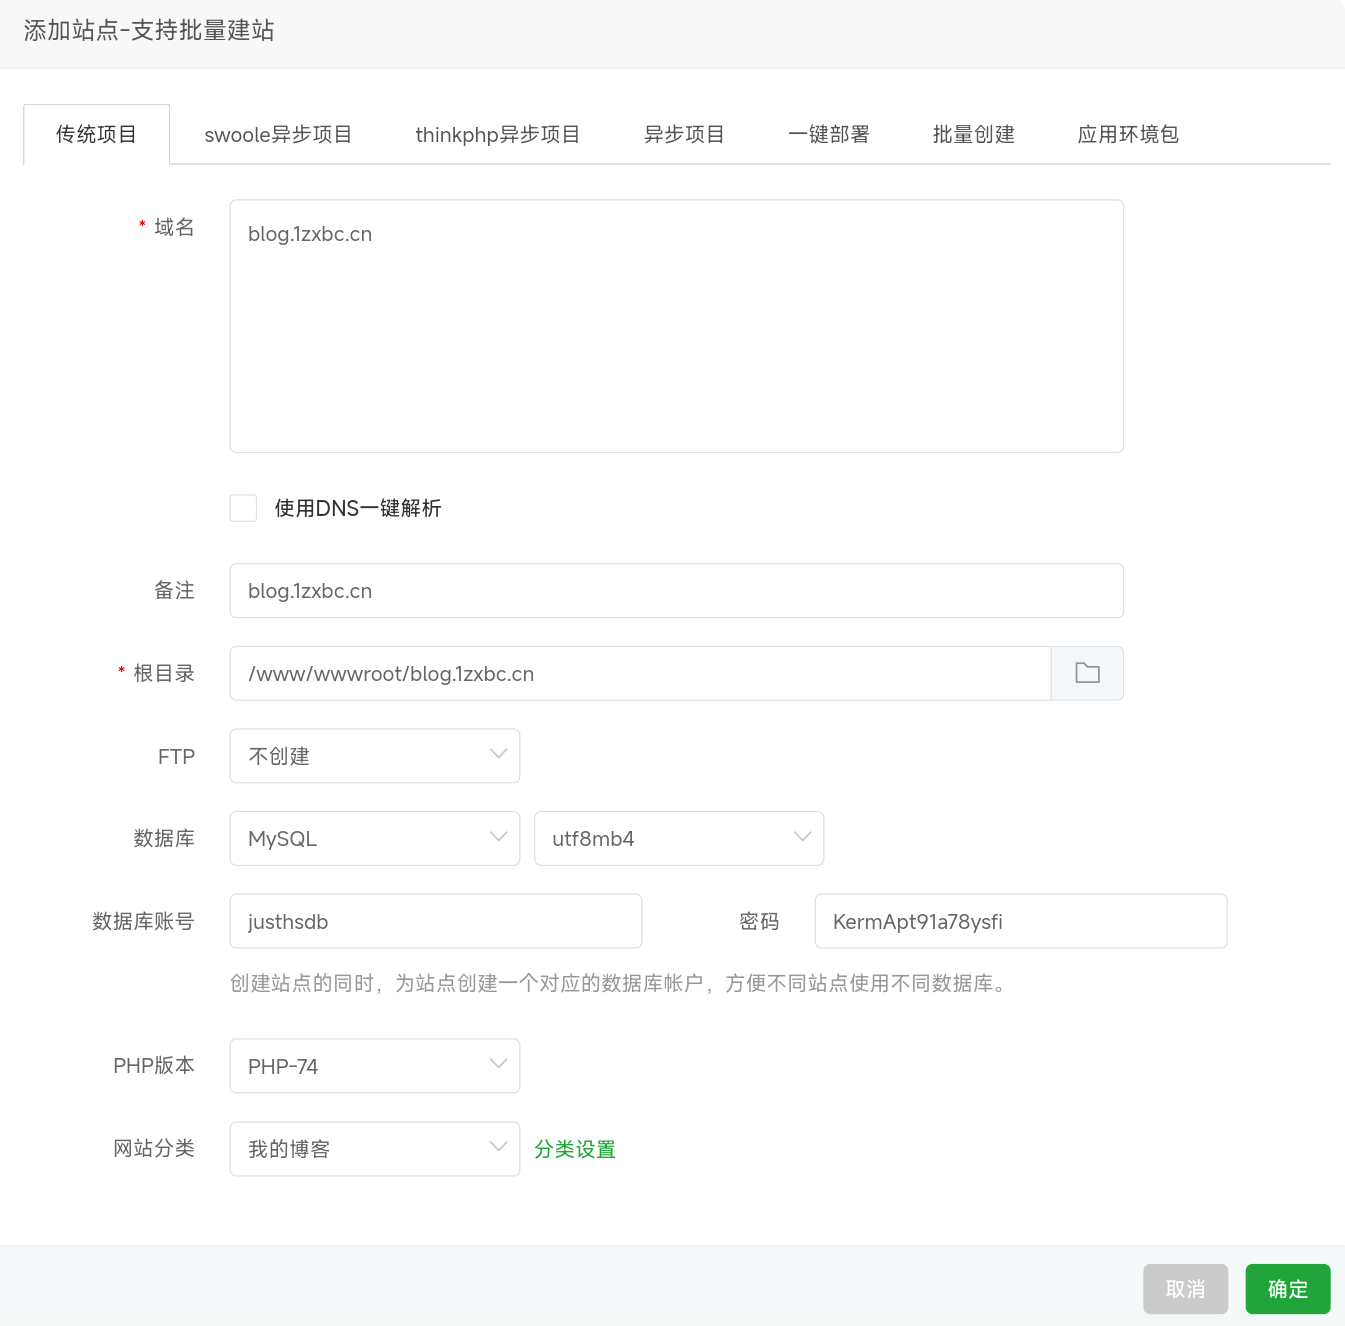Click the 取消 cancel button

point(1185,1289)
